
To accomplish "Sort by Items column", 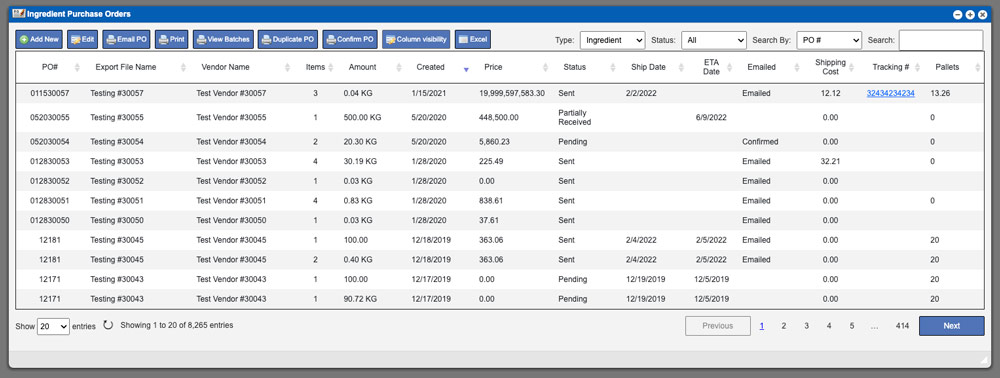I will click(315, 67).
